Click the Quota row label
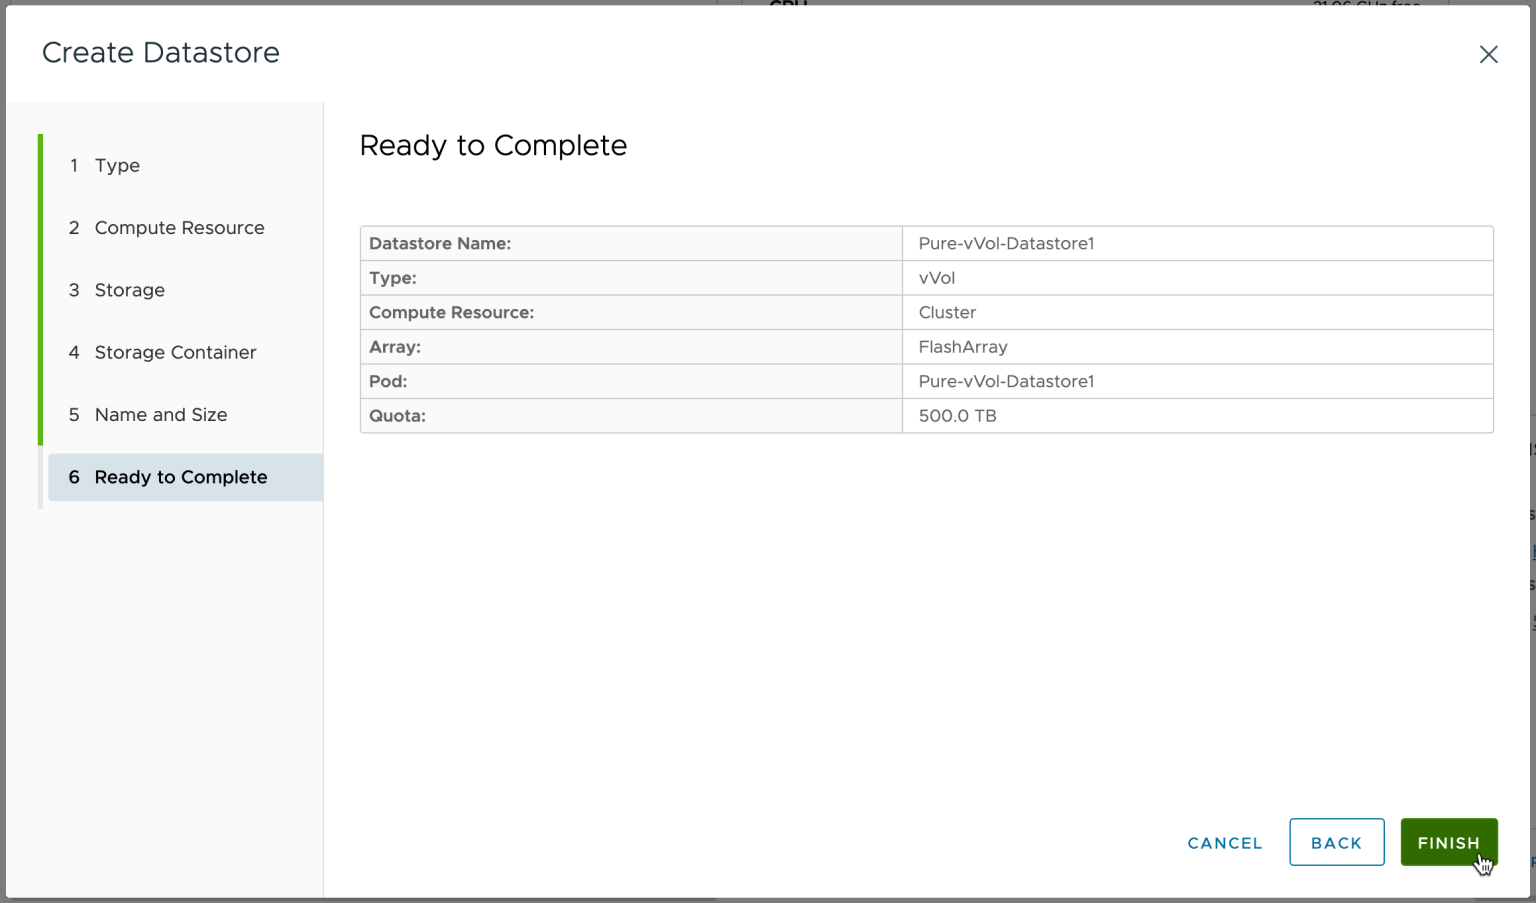The image size is (1536, 903). click(x=397, y=416)
